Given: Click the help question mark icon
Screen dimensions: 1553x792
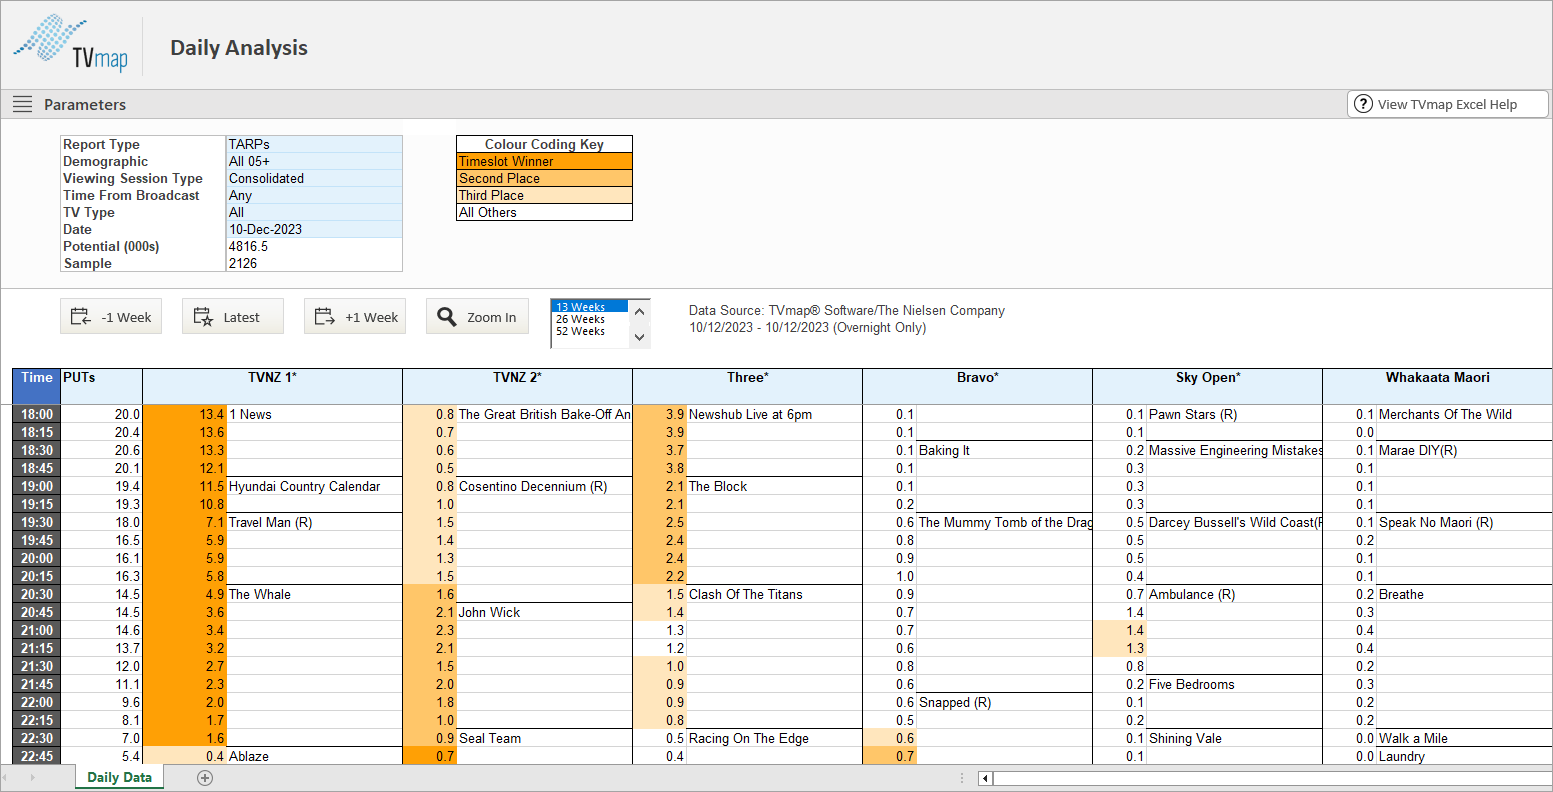Looking at the screenshot, I should [1363, 104].
